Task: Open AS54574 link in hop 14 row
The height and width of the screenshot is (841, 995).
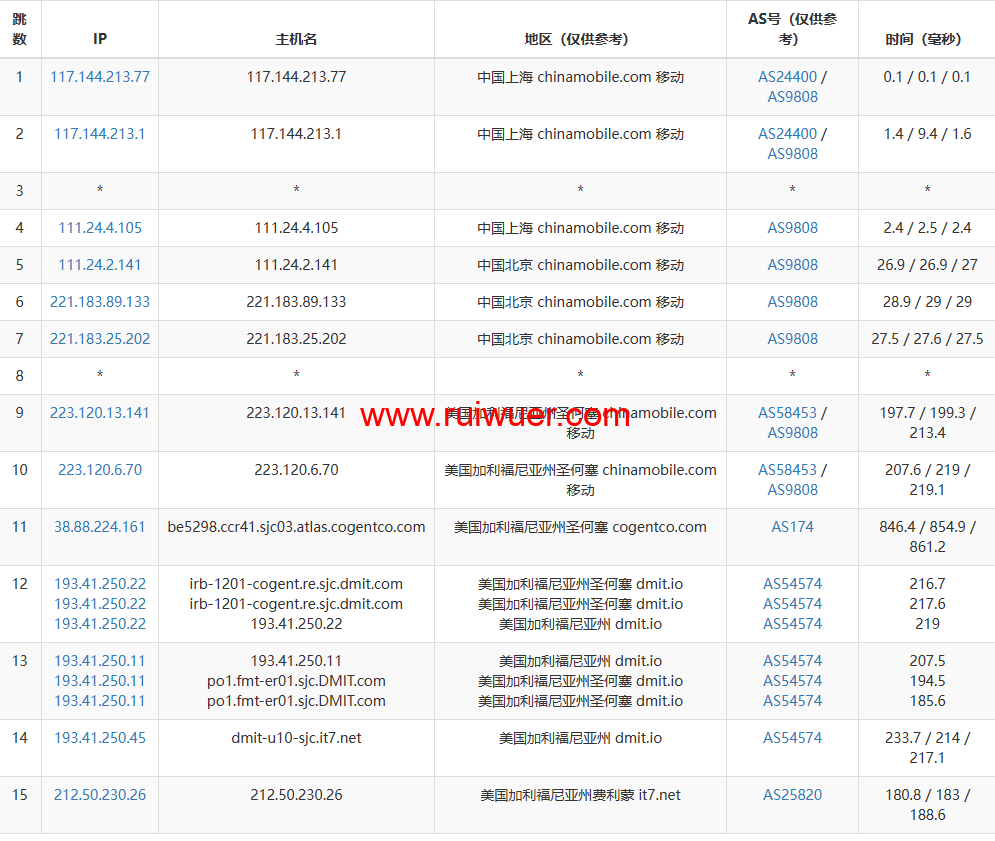Action: (792, 738)
